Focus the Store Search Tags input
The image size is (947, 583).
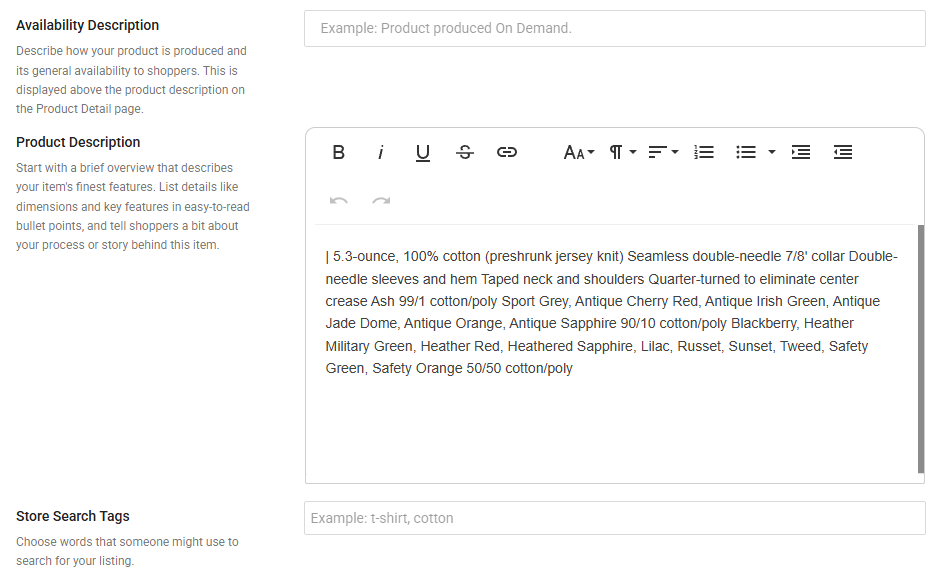point(614,518)
